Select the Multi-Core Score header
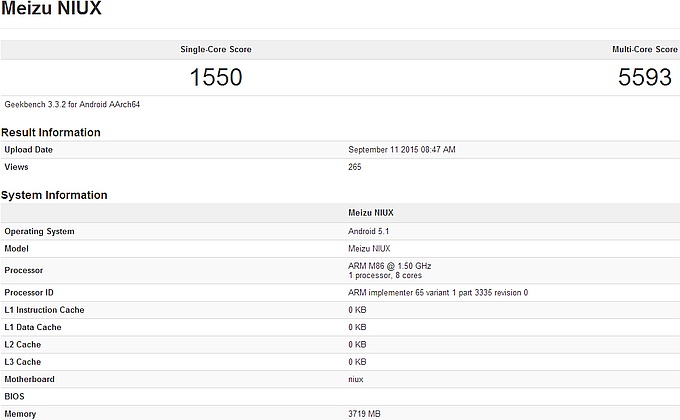This screenshot has width=680, height=420. click(x=644, y=49)
